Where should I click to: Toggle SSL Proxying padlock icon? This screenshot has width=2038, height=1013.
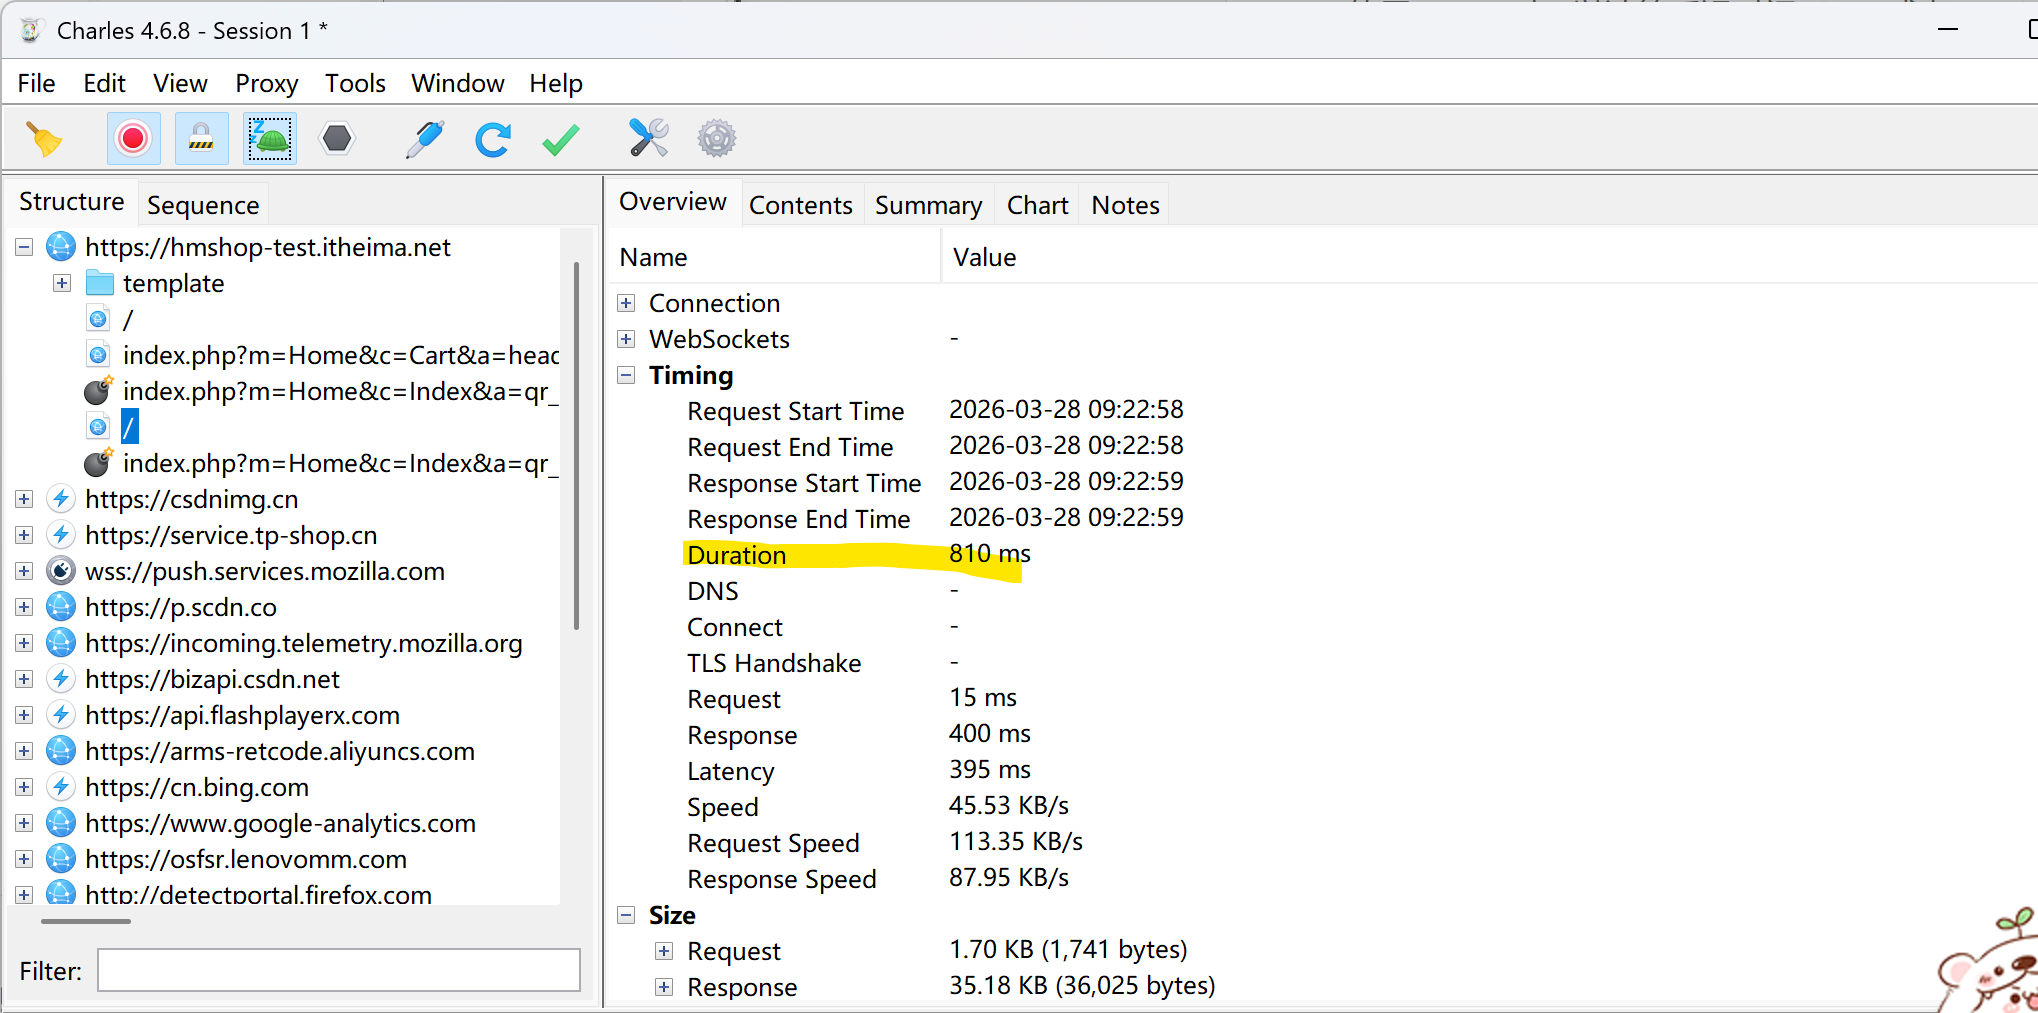coord(201,139)
